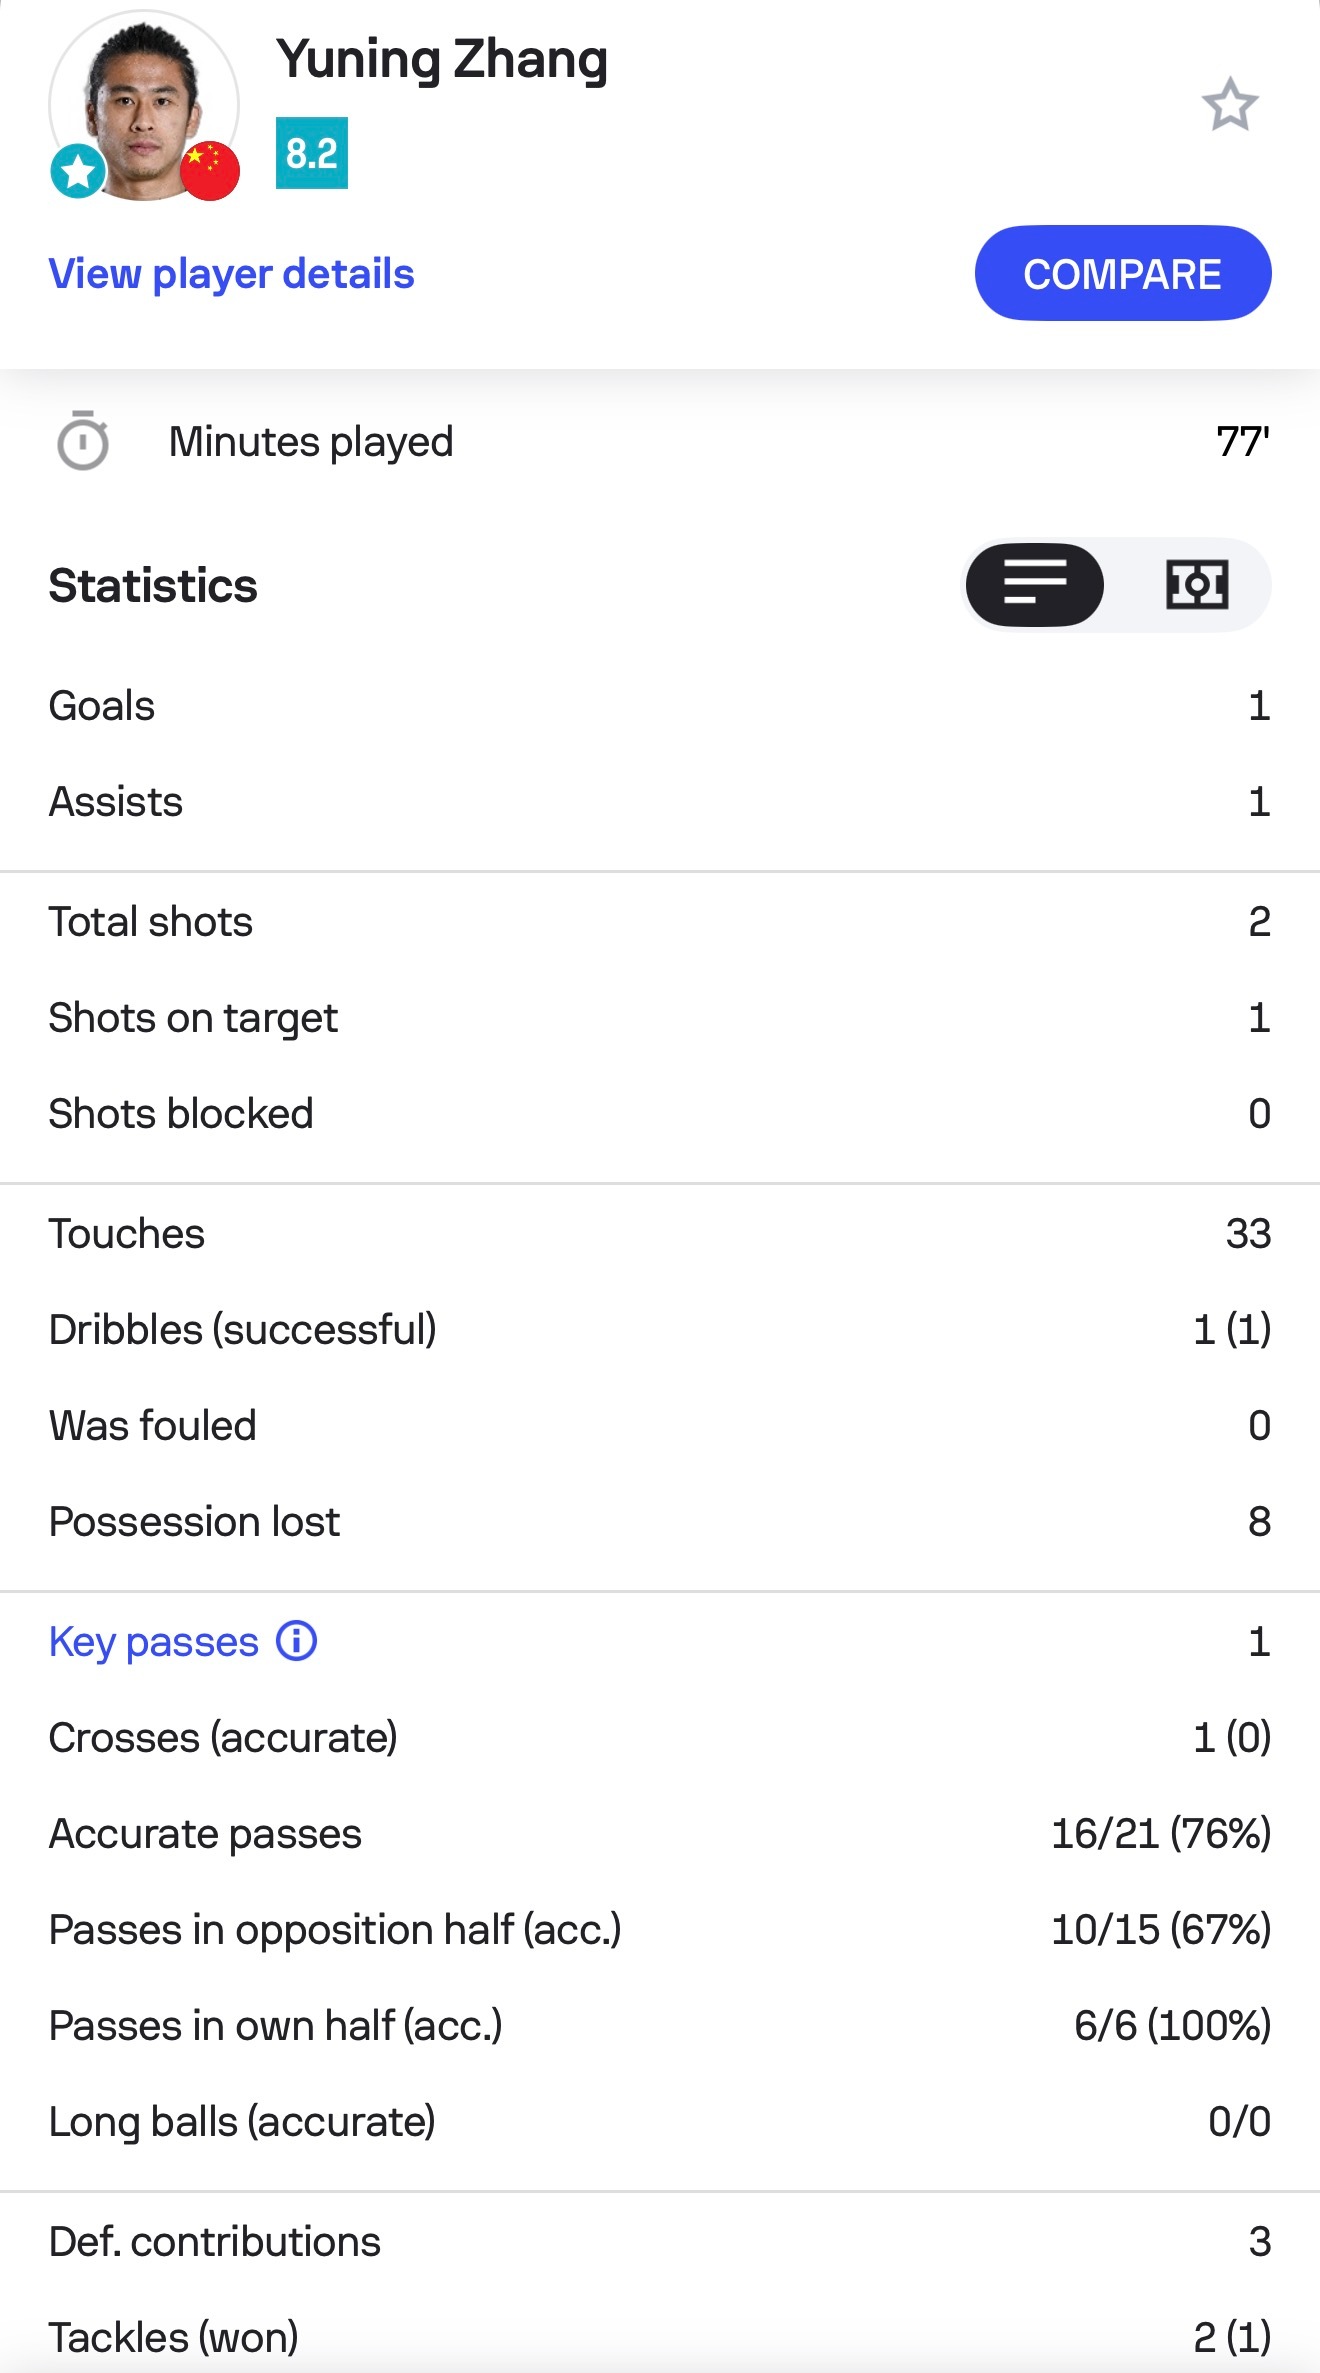Click the Key passes info icon

tap(297, 1641)
